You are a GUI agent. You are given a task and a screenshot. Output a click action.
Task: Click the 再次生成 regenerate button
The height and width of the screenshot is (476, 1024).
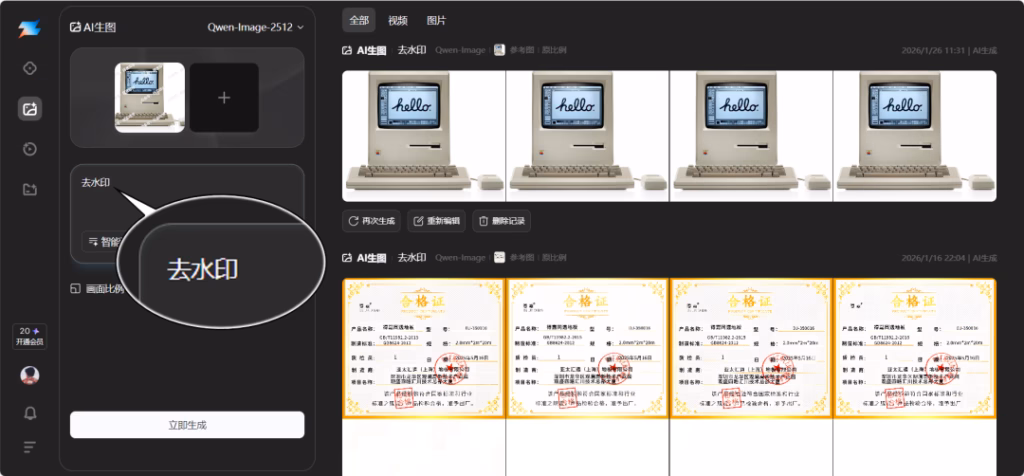(x=371, y=221)
